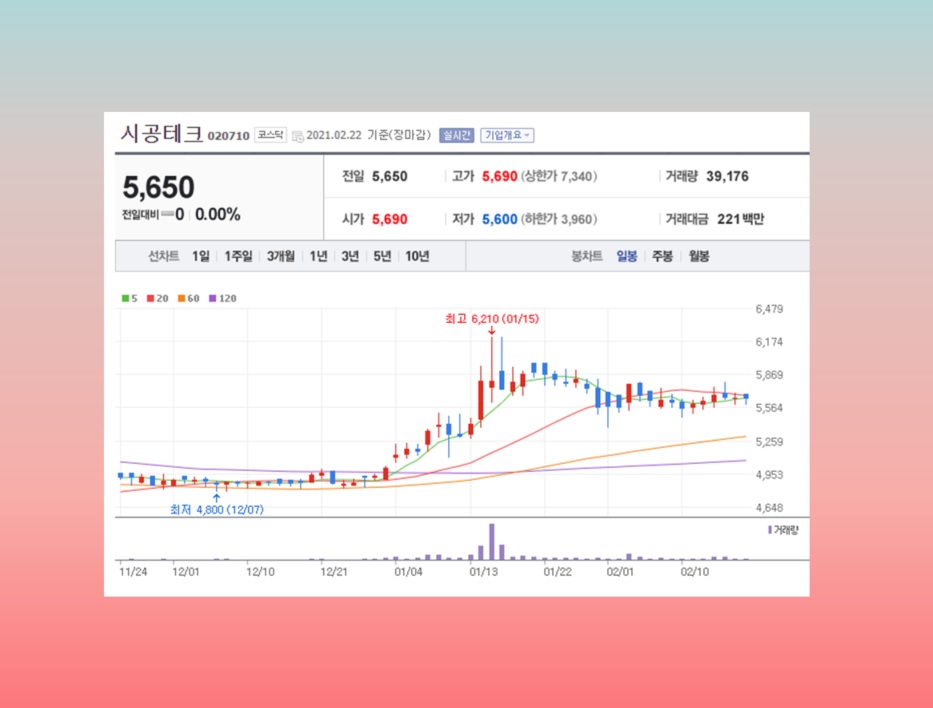This screenshot has height=708, width=933.
Task: Click the tallest volume bar near 01/13
Action: point(491,542)
